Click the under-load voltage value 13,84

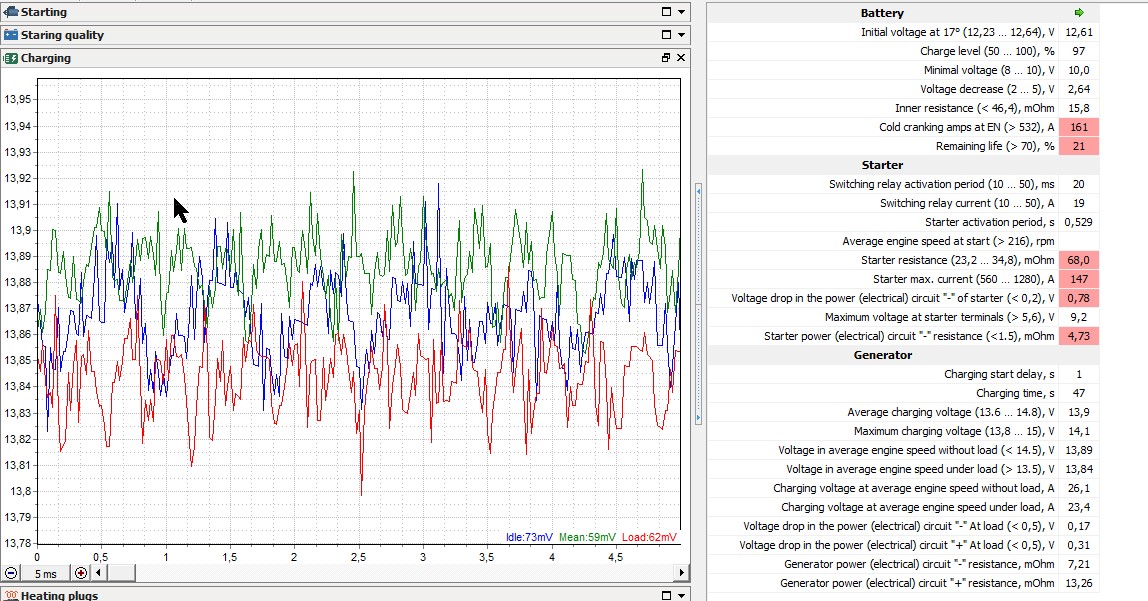point(1079,470)
